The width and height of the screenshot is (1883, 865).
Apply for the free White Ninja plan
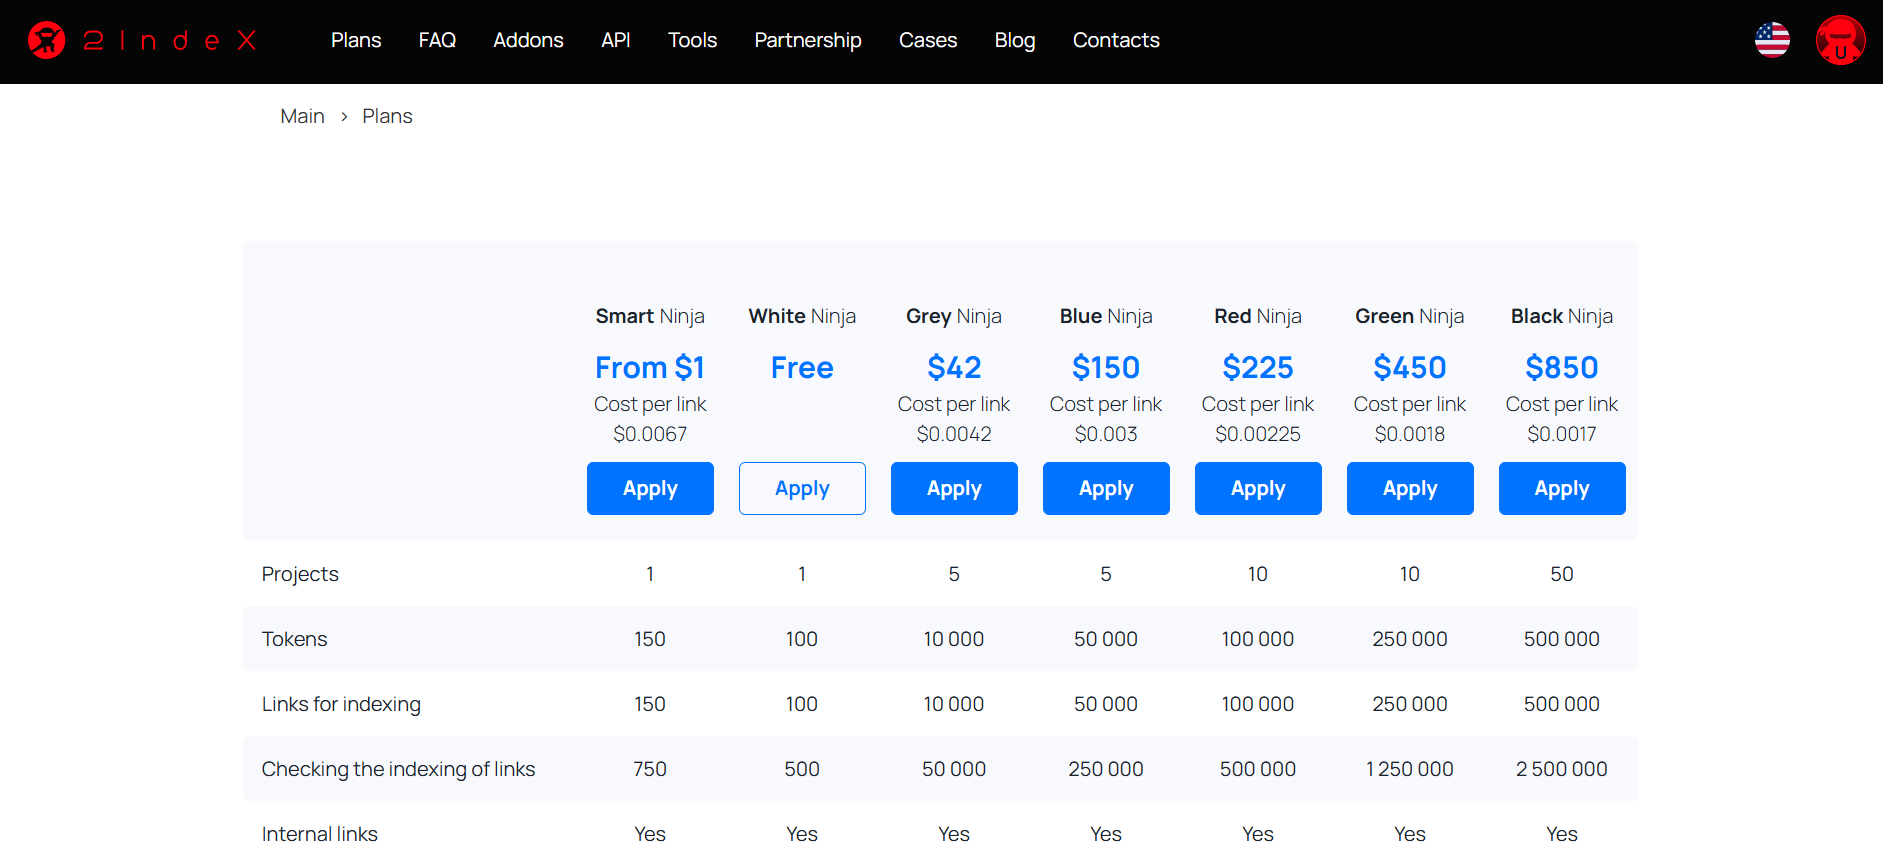click(802, 488)
